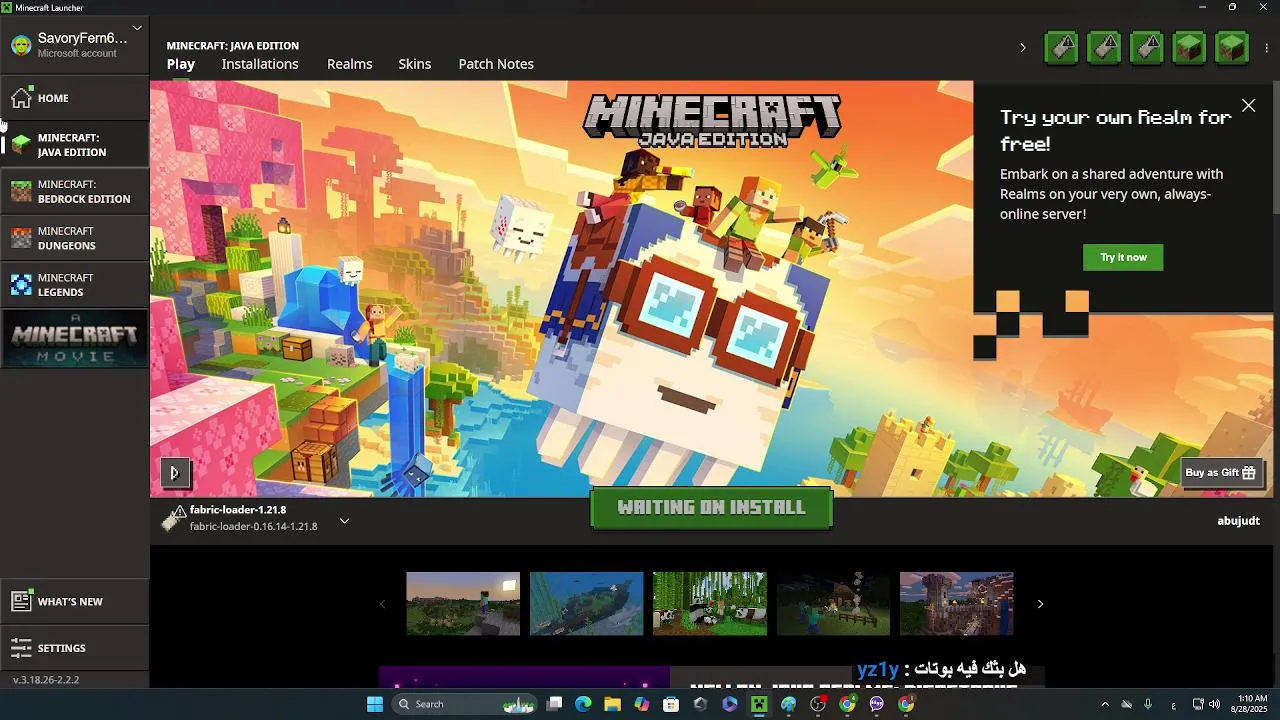Show hidden system tray icons
Image resolution: width=1280 pixels, height=720 pixels.
coord(1105,704)
